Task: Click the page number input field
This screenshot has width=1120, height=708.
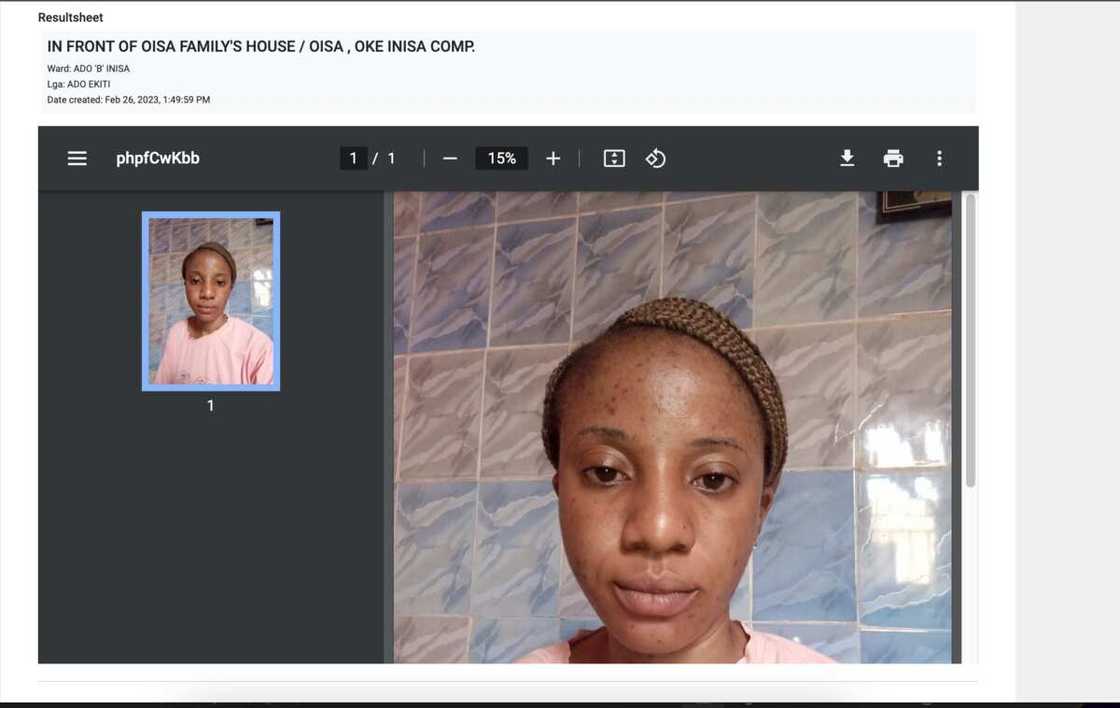Action: (353, 157)
